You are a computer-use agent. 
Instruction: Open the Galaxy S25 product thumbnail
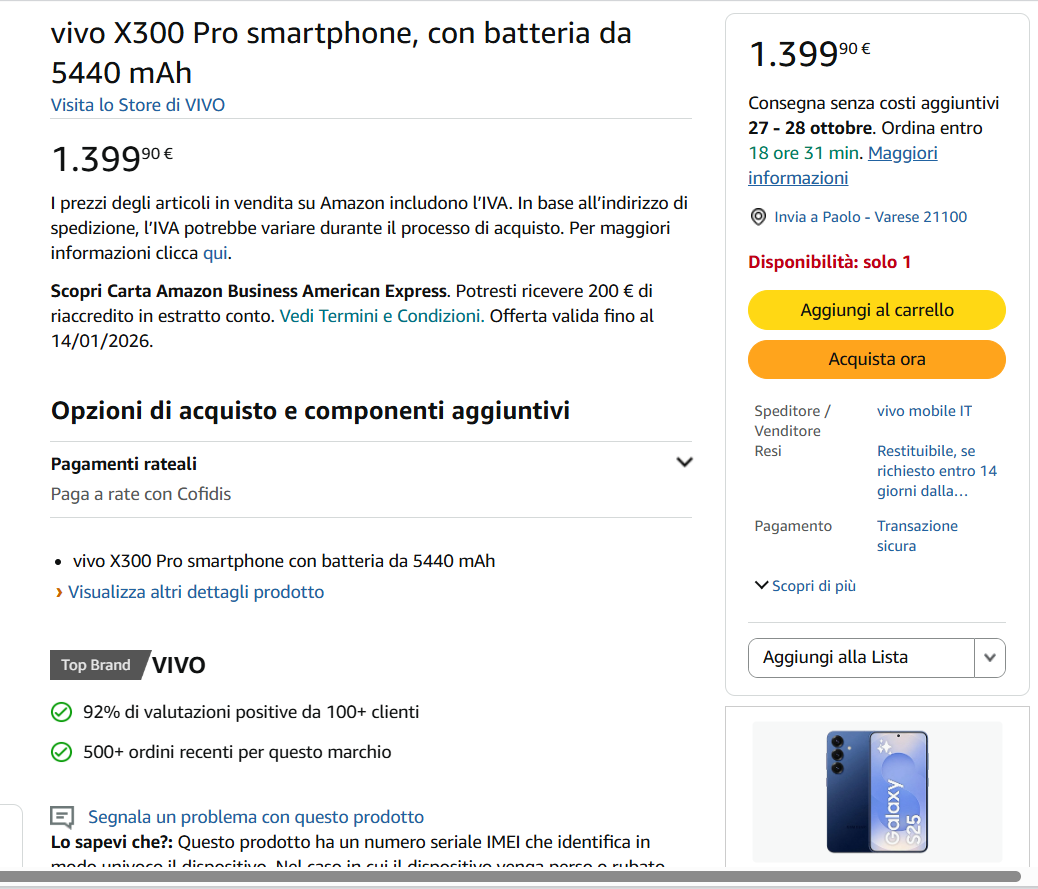pos(877,791)
